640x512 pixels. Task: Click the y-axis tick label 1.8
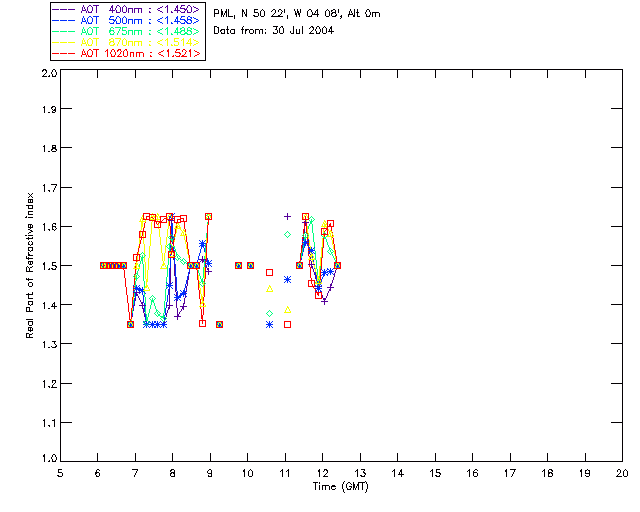[49, 148]
